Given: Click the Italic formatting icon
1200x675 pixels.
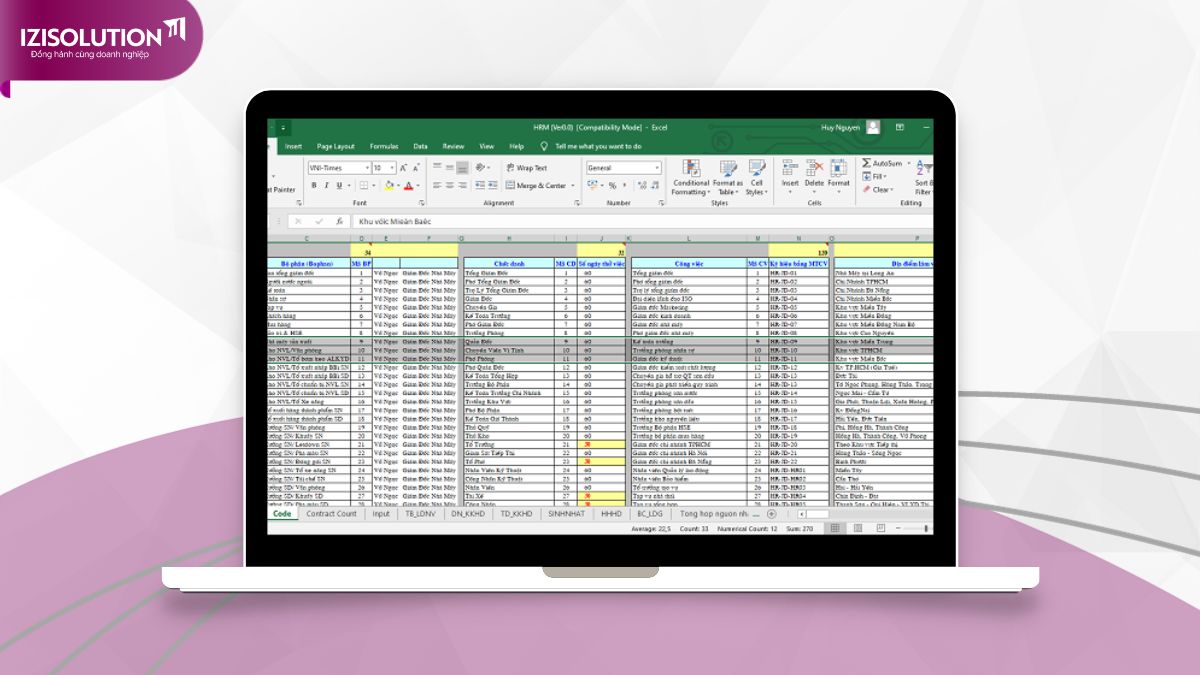Looking at the screenshot, I should point(325,185).
